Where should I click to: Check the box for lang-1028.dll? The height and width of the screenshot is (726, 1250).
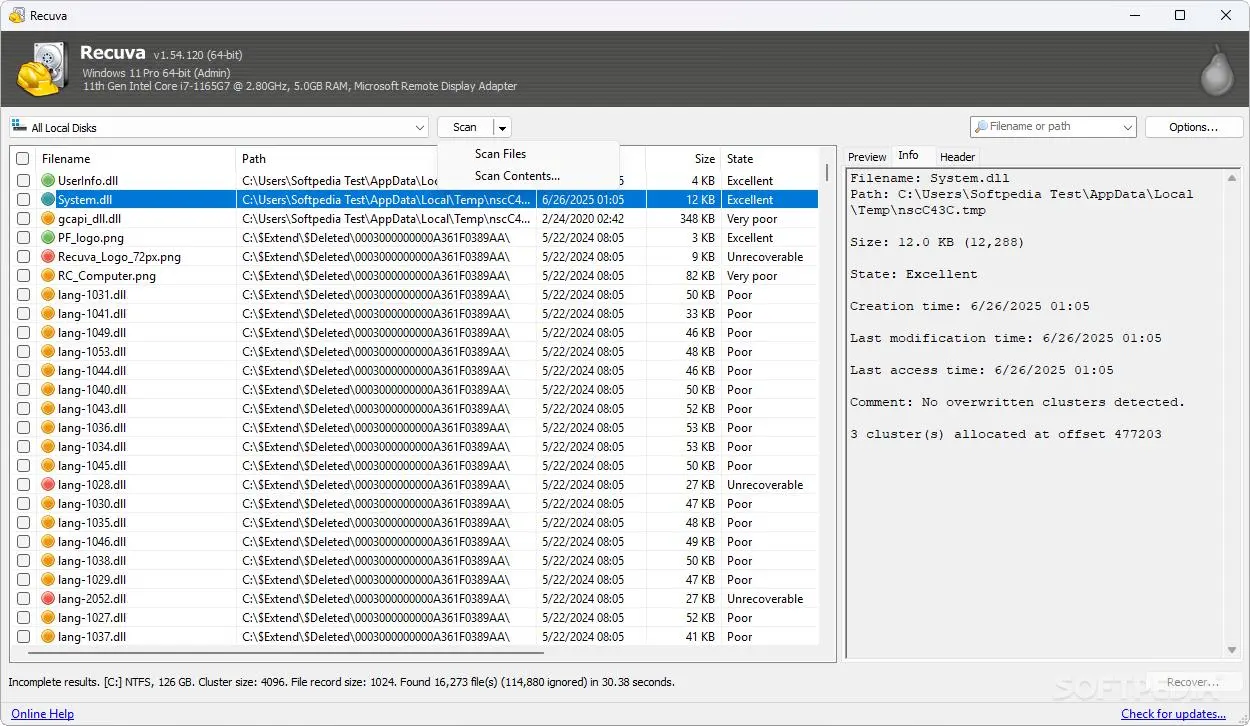click(x=23, y=485)
